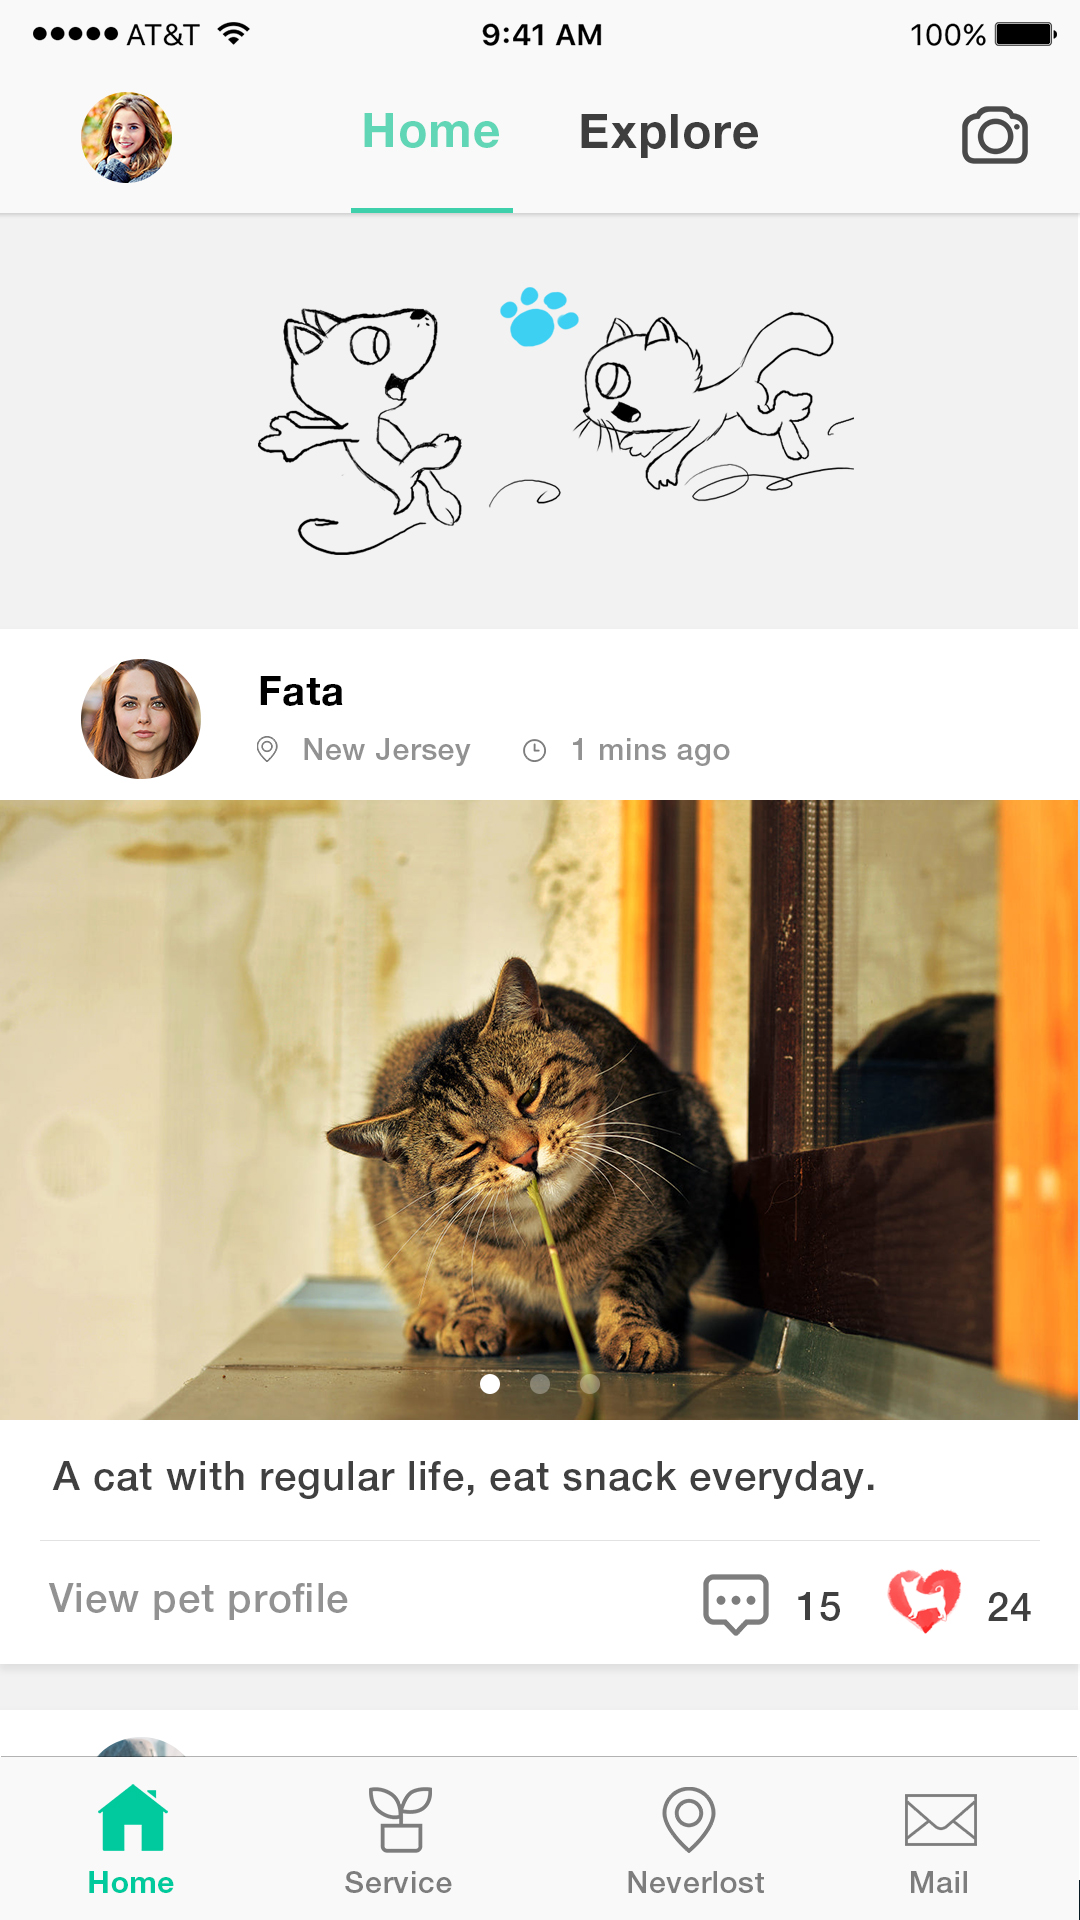Viewport: 1080px width, 1920px height.
Task: Open your profile avatar in header
Action: point(126,137)
